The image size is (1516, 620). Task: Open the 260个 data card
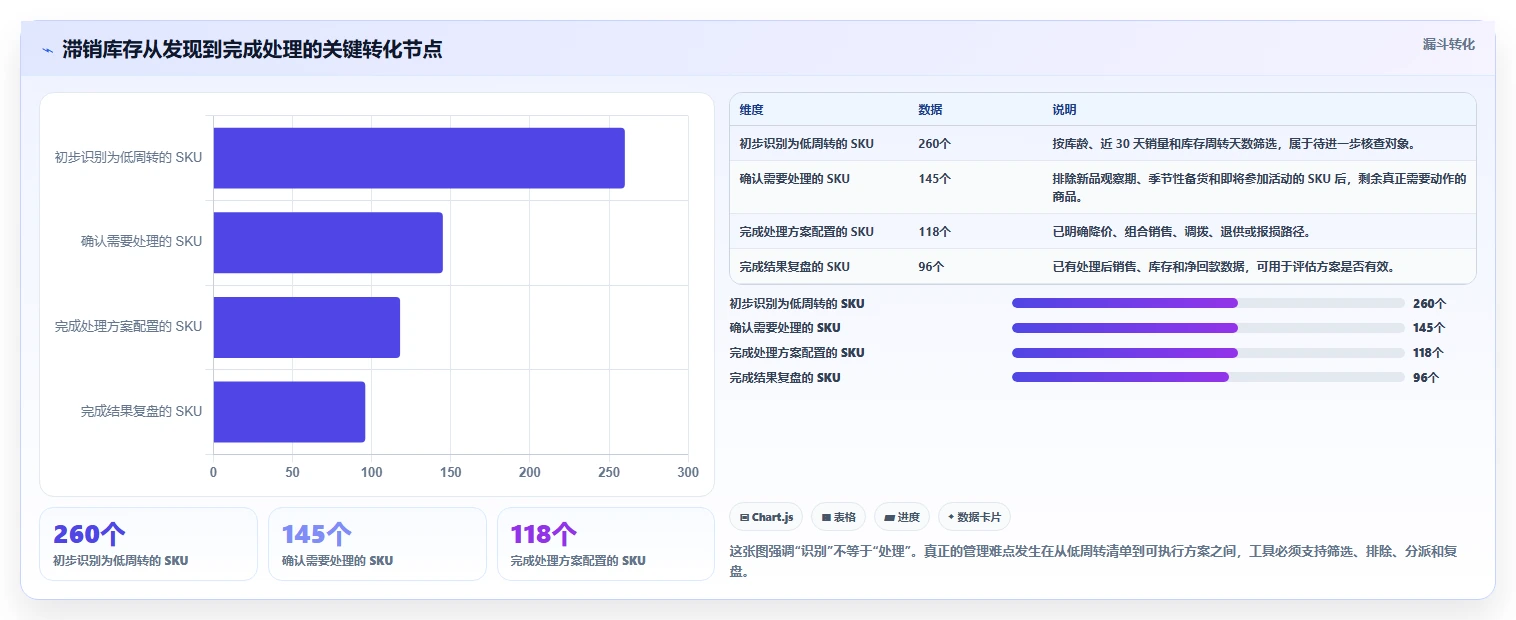(x=148, y=544)
